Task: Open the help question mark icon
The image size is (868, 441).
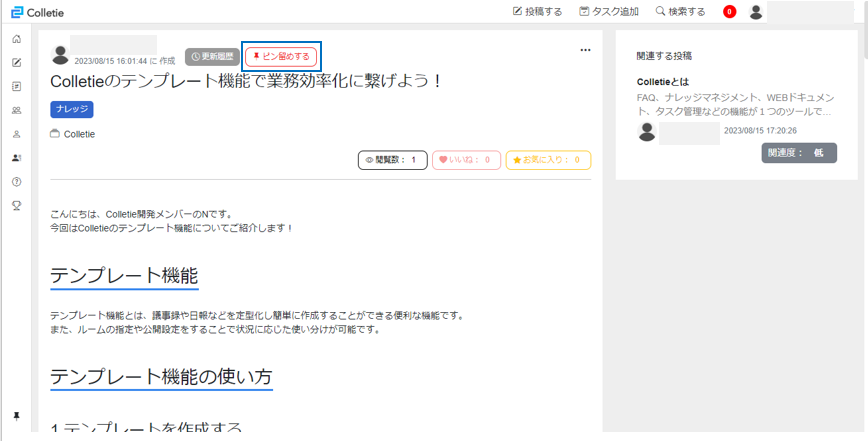Action: (17, 181)
